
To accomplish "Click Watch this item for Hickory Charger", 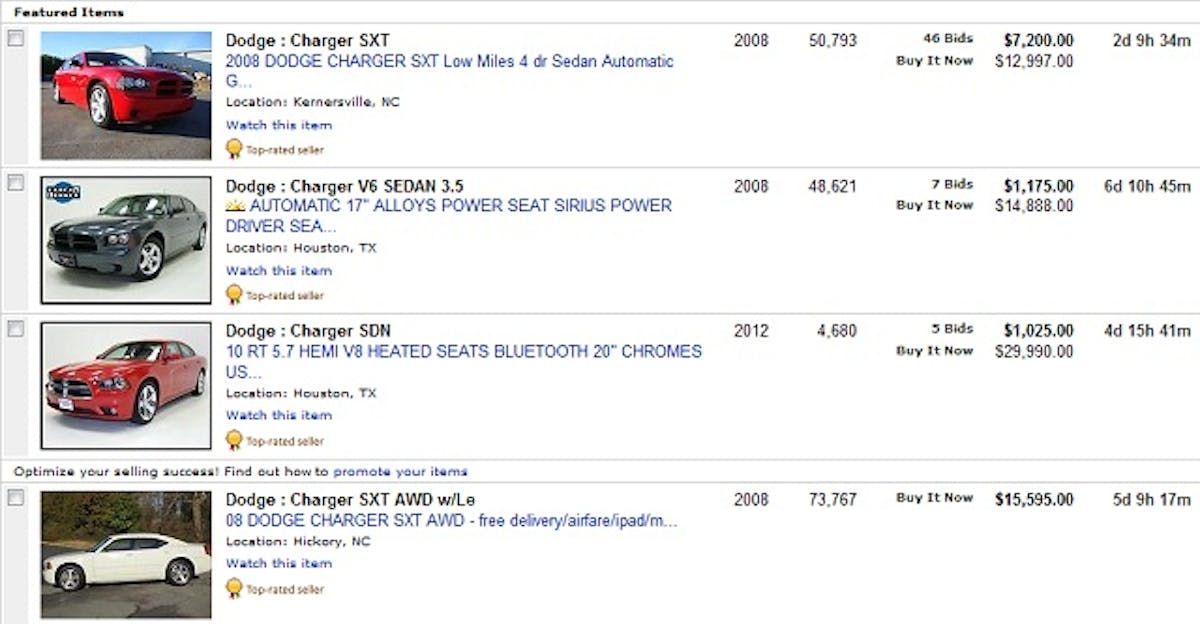I will point(278,563).
